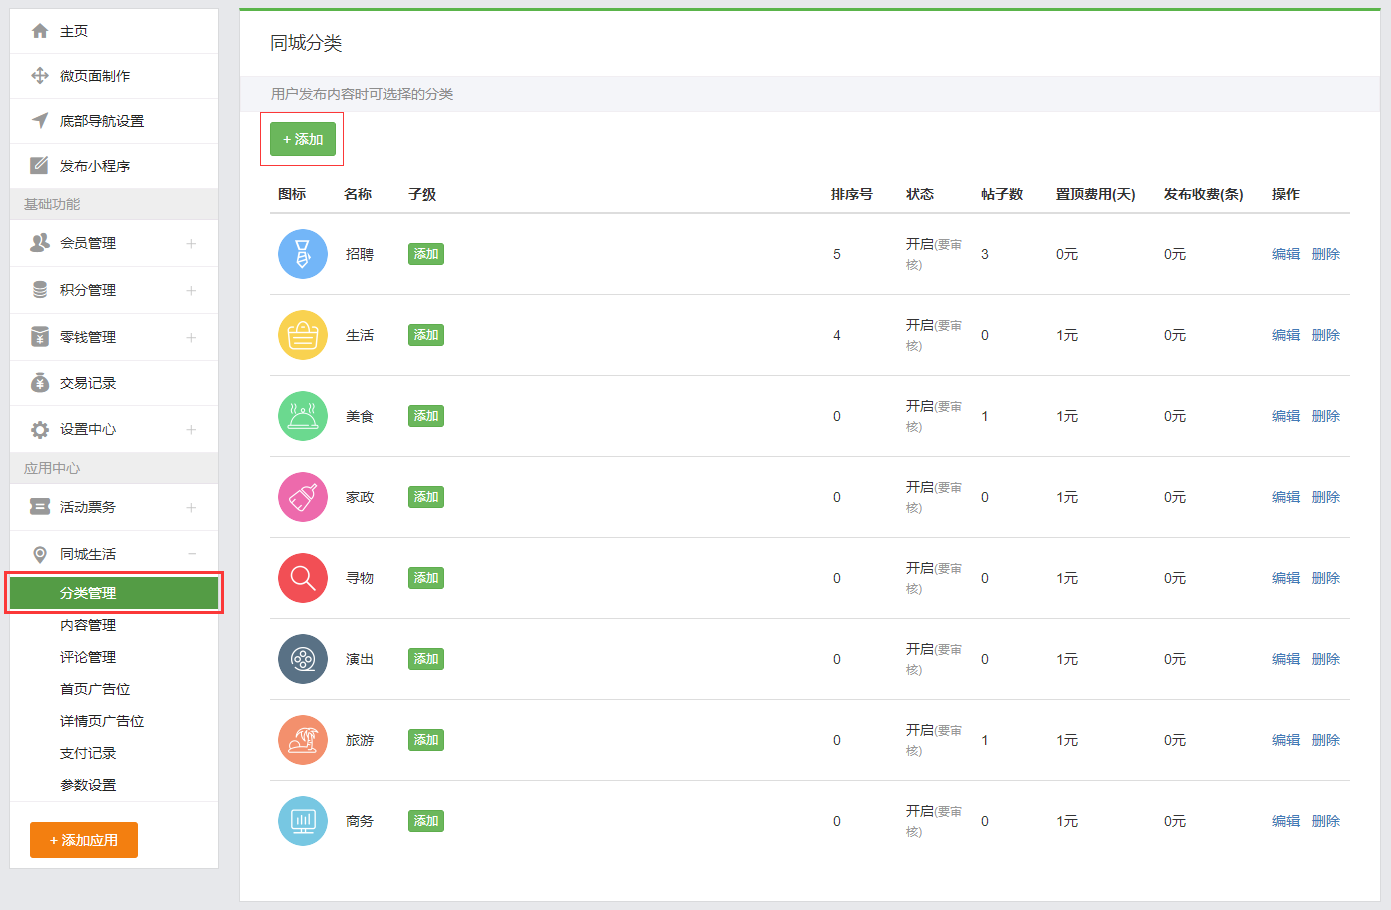The width and height of the screenshot is (1391, 910).
Task: Click the 美食 green food dish icon
Action: point(303,415)
